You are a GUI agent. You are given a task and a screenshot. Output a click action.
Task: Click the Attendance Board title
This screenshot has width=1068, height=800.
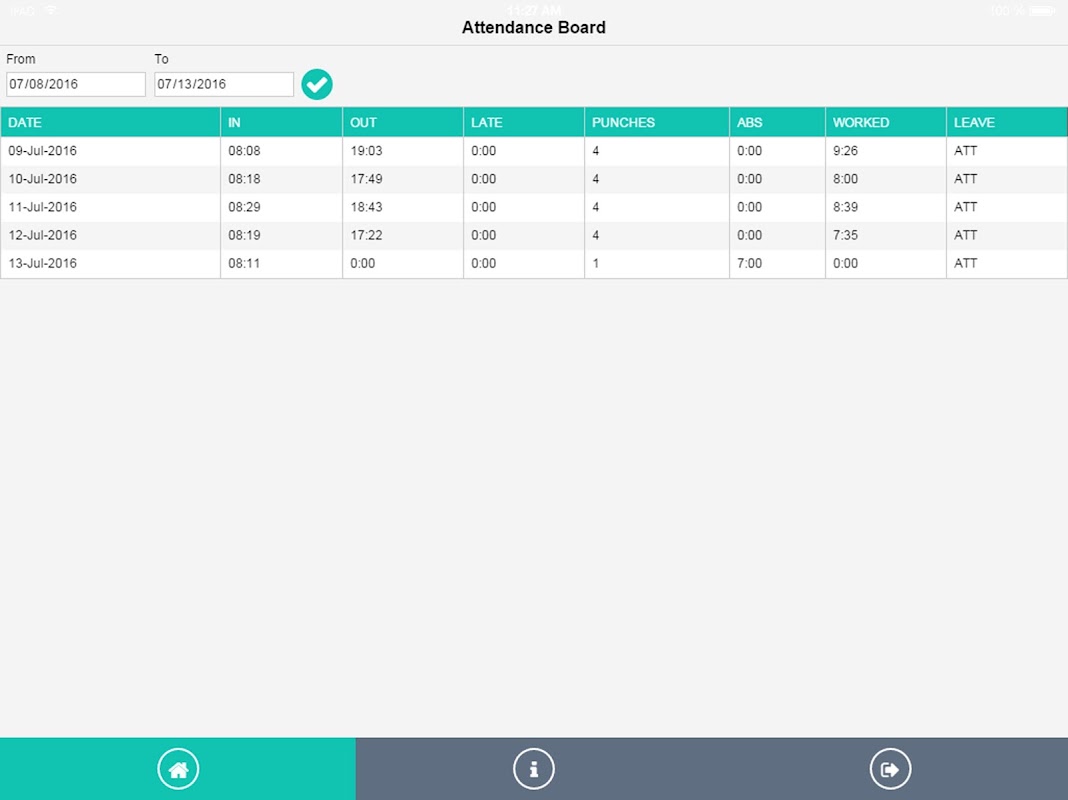click(x=533, y=27)
